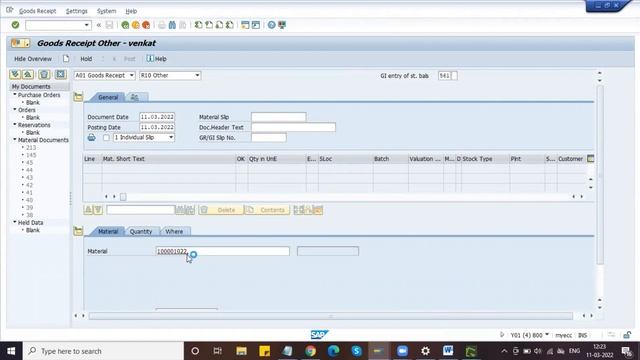Collapse the Material Documents tree node

click(15, 140)
